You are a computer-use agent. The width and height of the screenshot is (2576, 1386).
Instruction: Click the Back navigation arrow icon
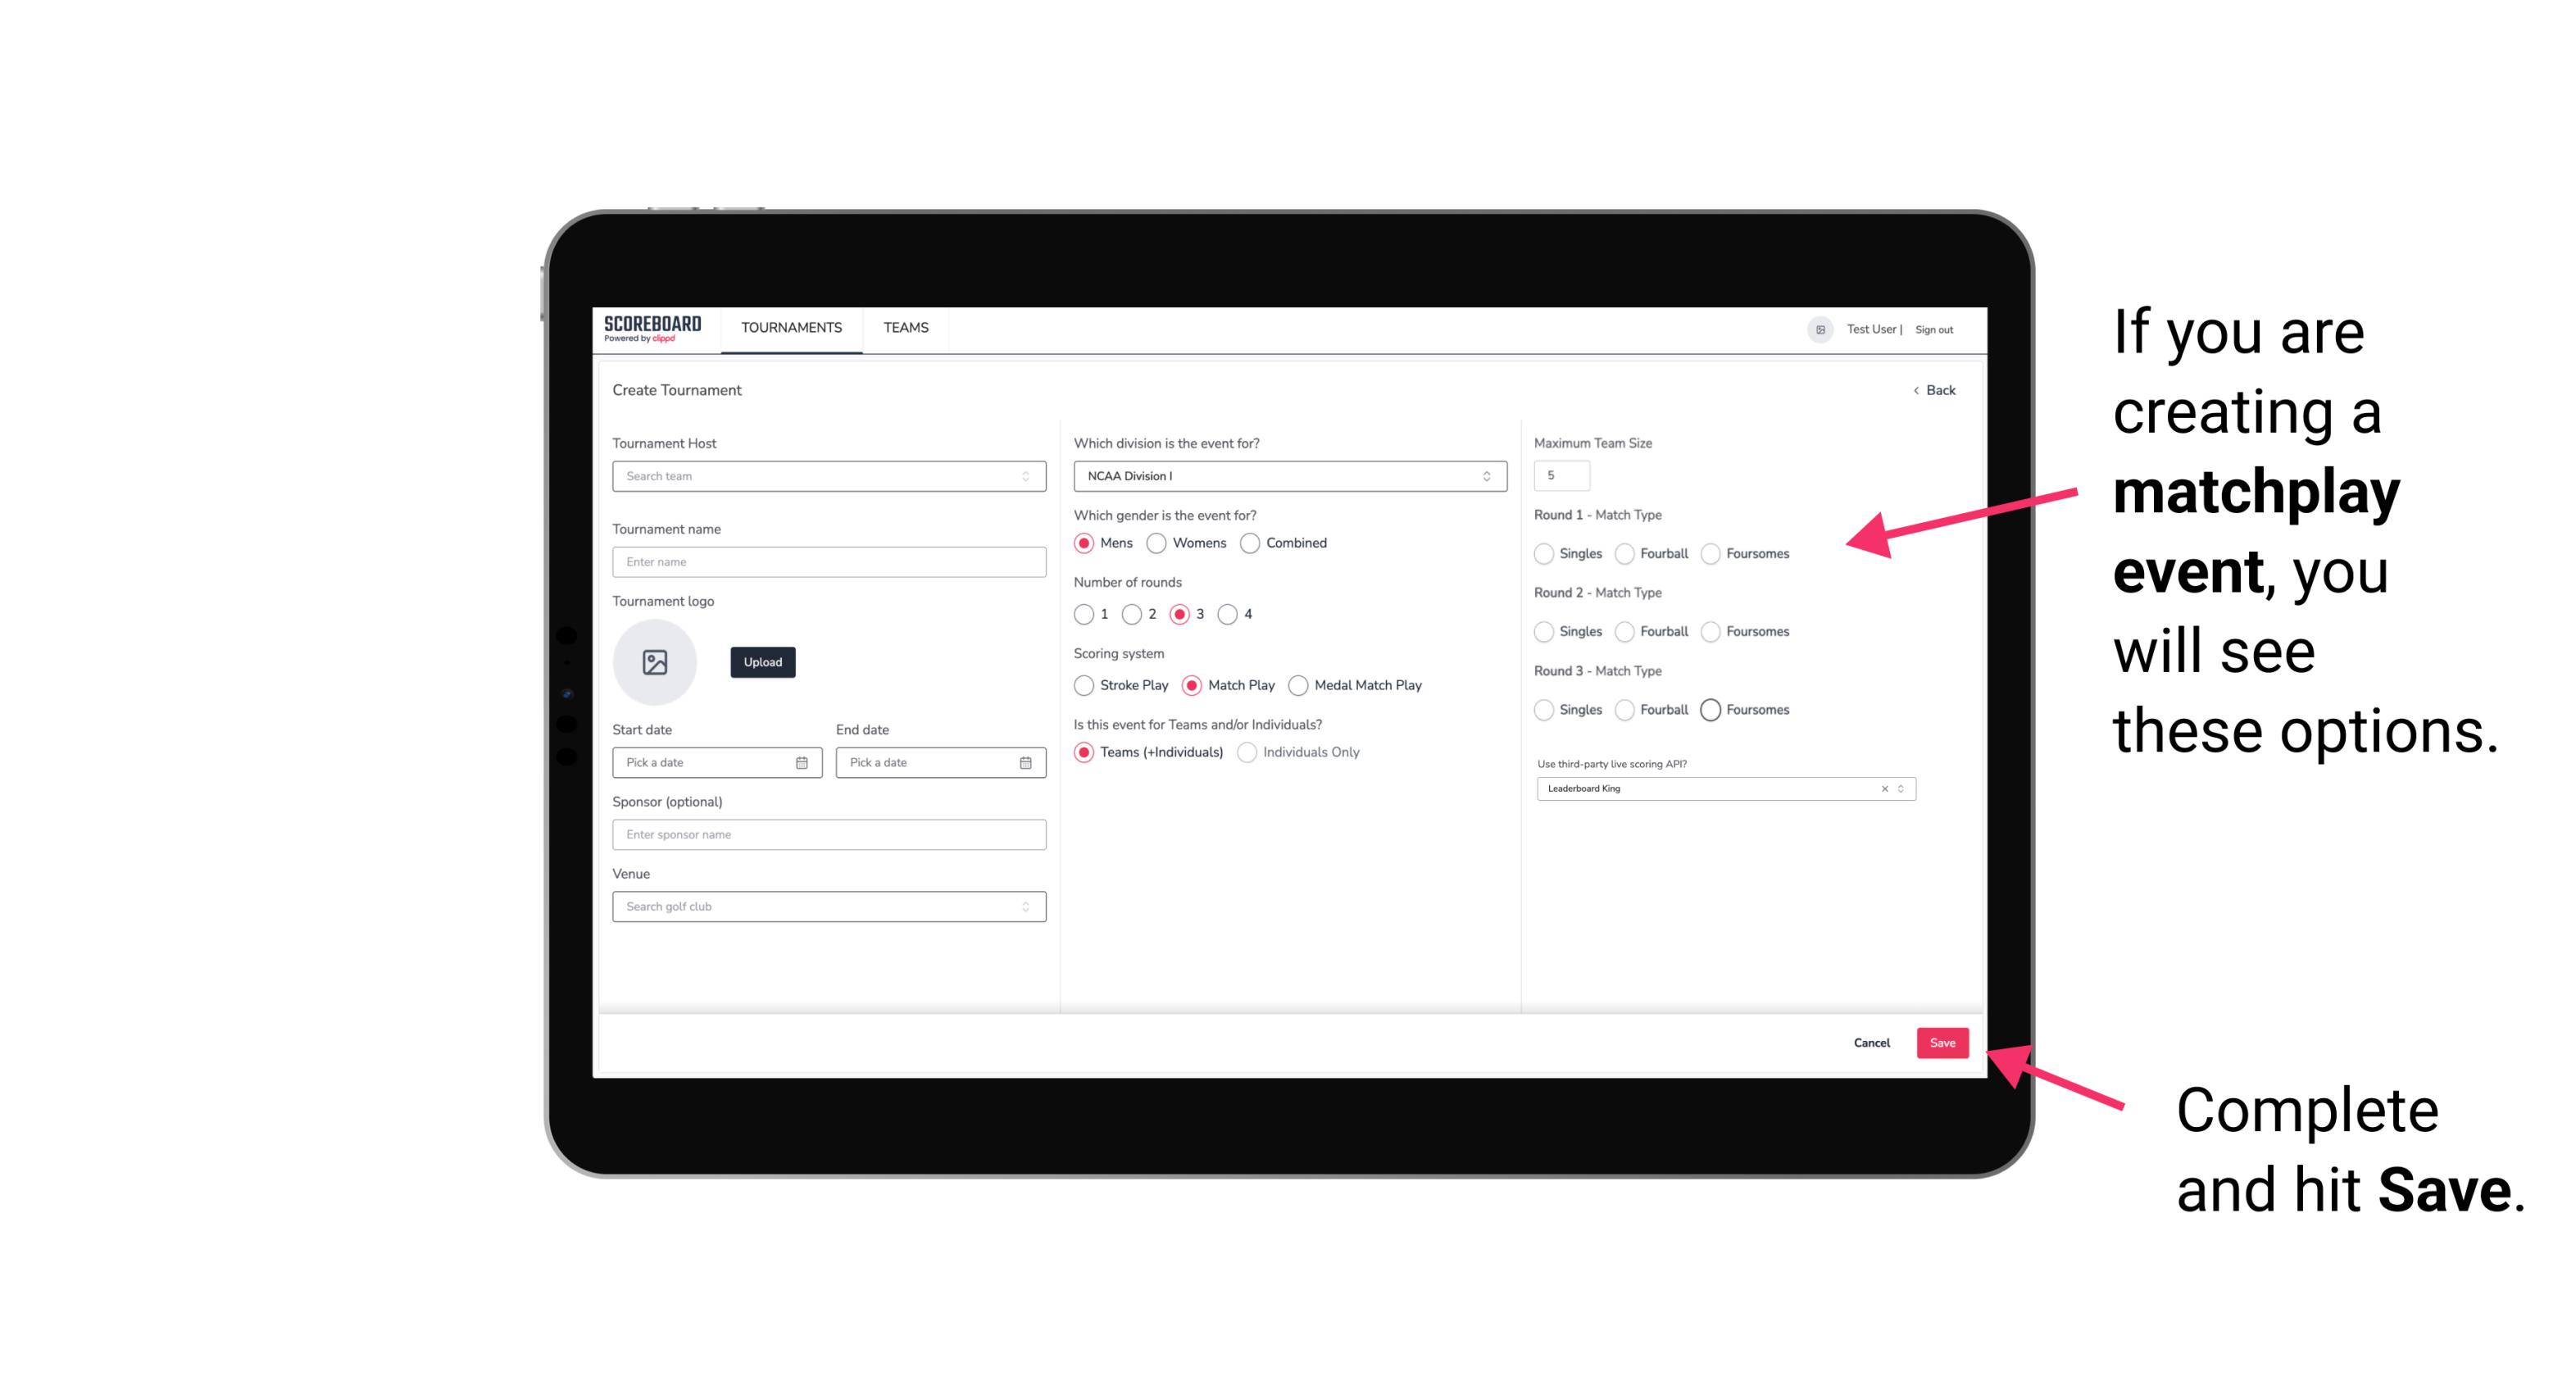click(1912, 391)
